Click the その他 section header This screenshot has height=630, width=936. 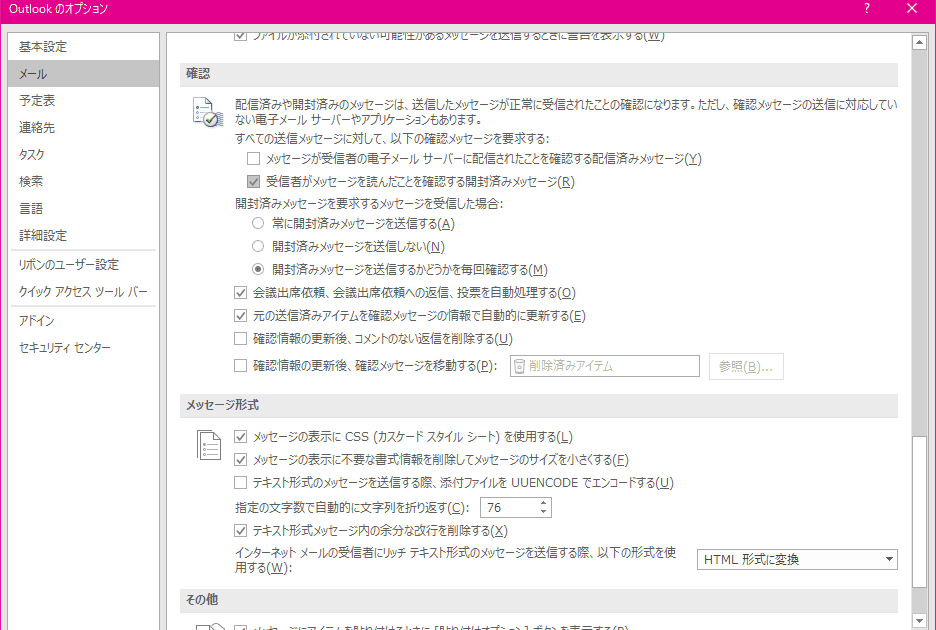point(538,600)
